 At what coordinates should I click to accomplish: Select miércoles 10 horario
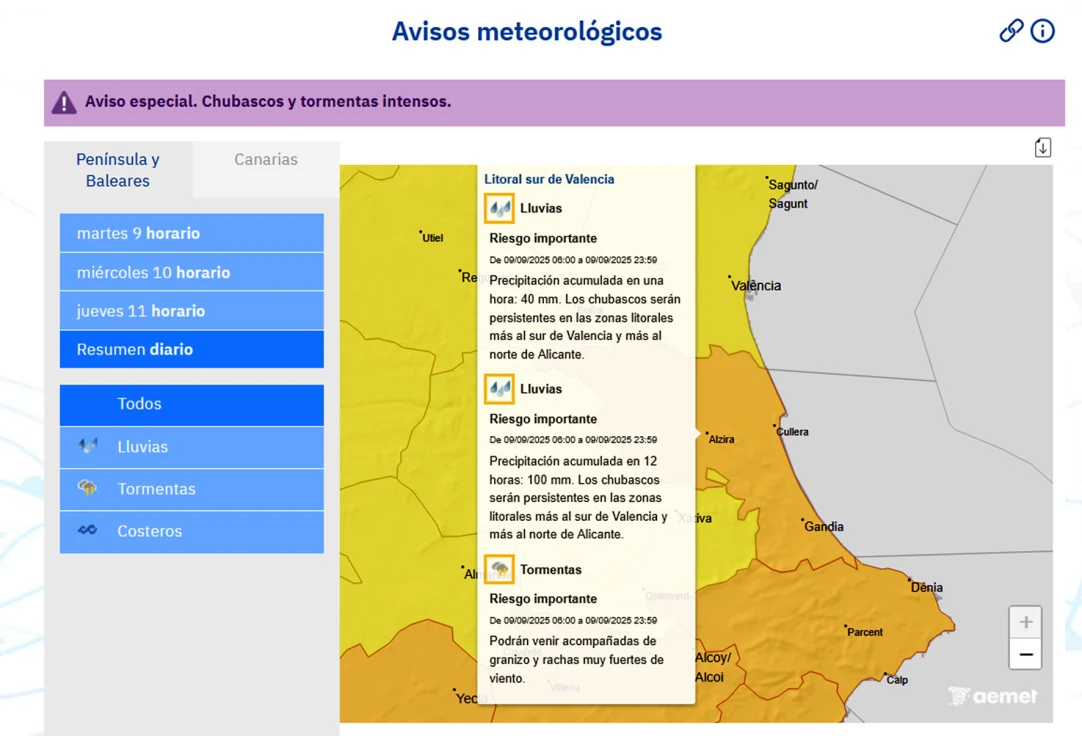pyautogui.click(x=191, y=272)
